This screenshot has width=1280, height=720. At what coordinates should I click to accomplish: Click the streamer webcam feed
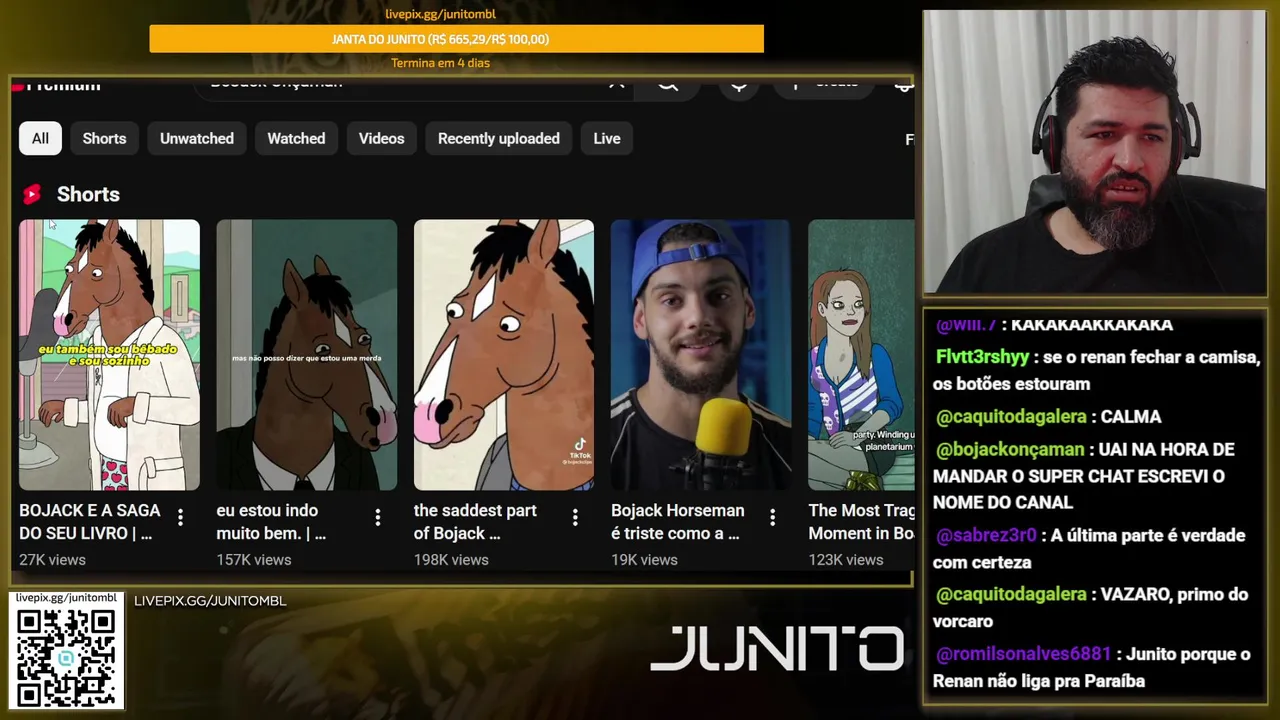(x=1094, y=152)
